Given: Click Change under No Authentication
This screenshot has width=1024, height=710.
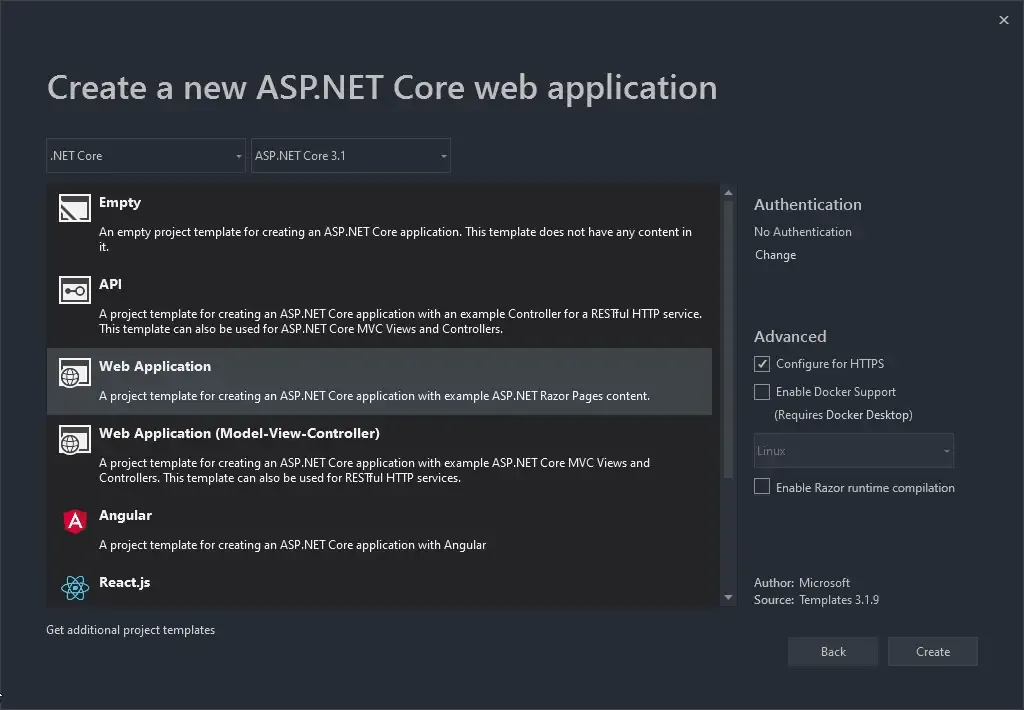Looking at the screenshot, I should click(x=775, y=254).
